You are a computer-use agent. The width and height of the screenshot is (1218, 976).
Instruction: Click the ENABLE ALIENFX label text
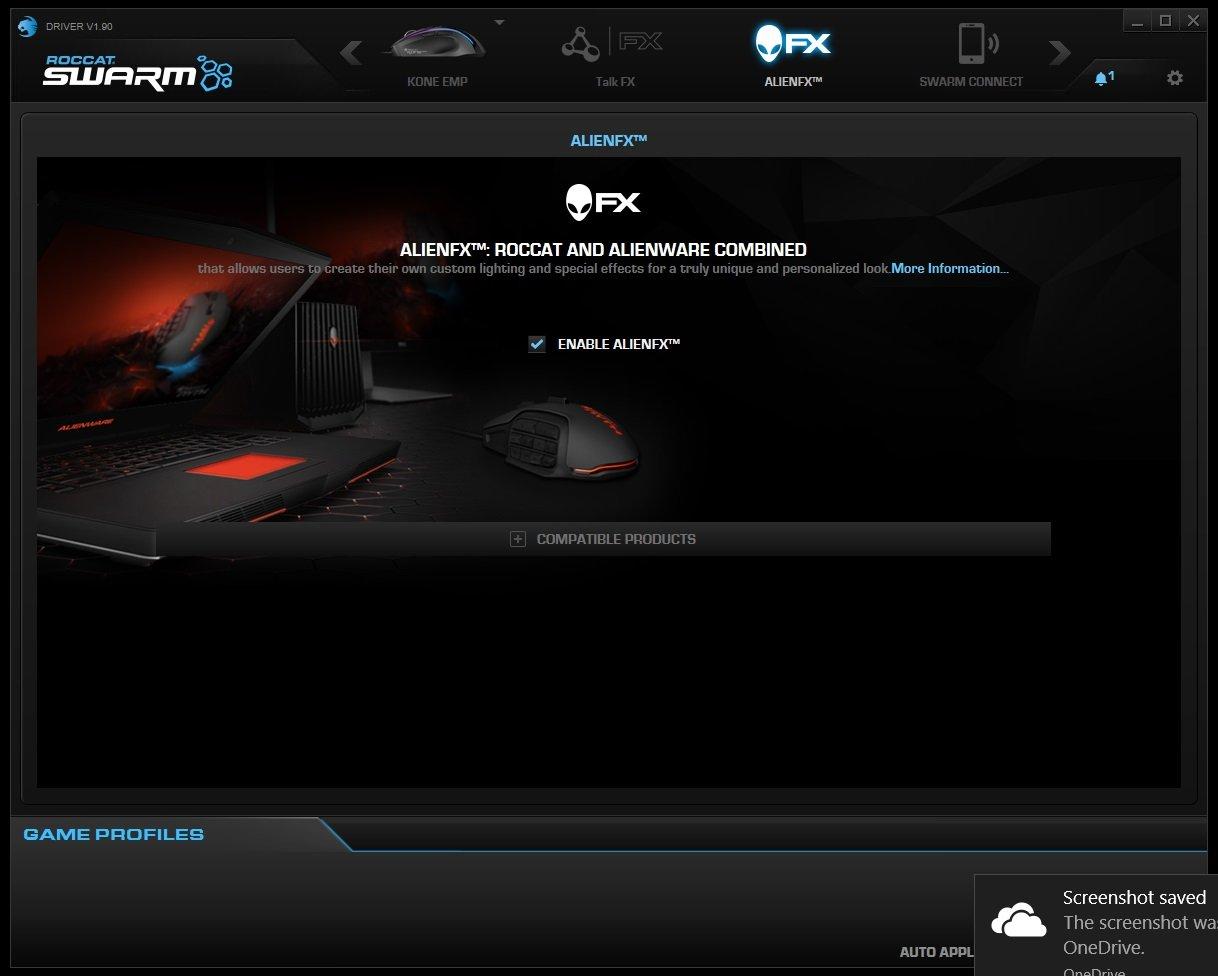click(619, 344)
